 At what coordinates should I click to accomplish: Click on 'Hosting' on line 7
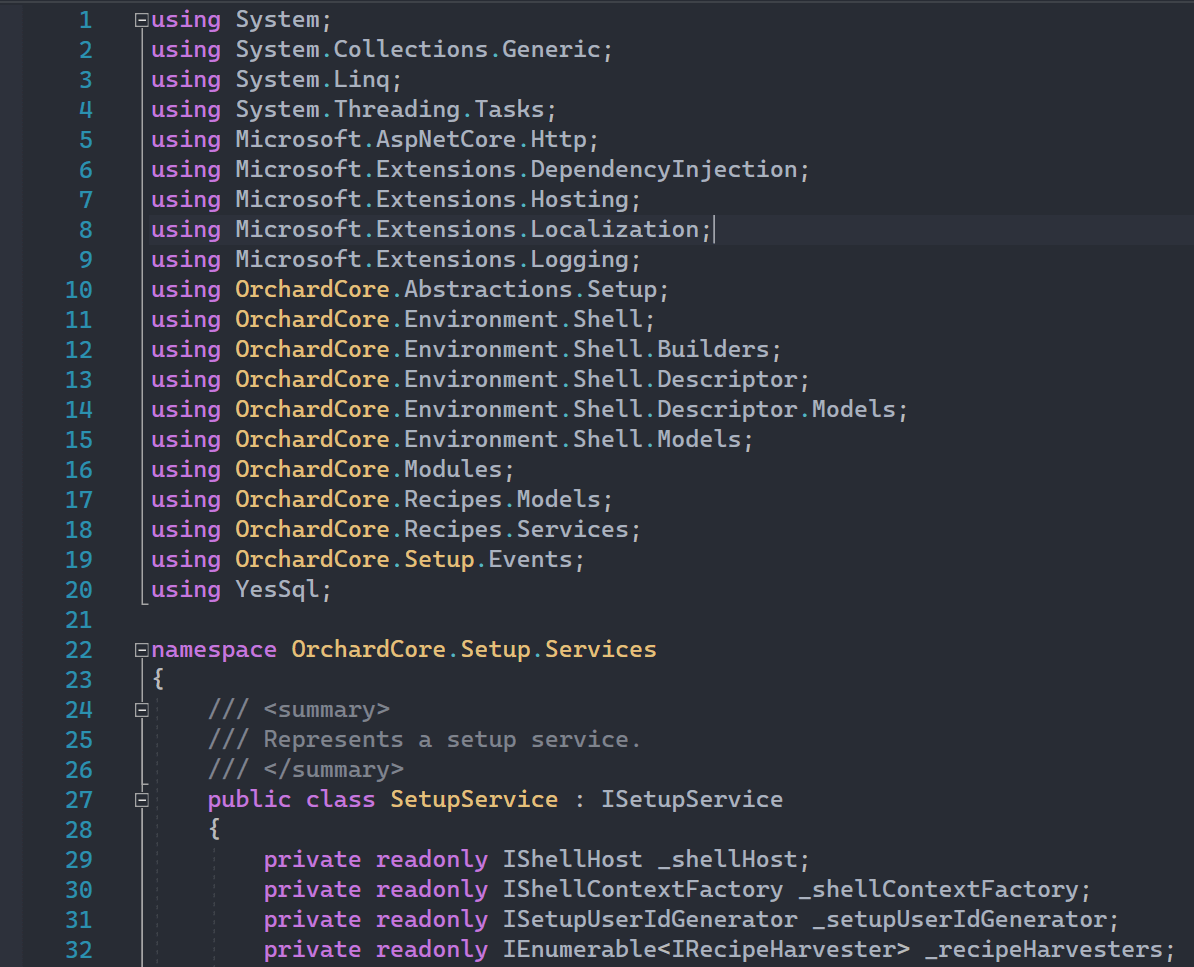point(579,199)
